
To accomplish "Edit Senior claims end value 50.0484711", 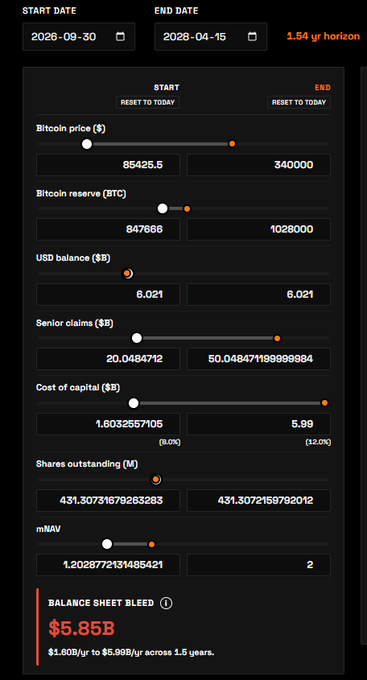I will pyautogui.click(x=259, y=359).
